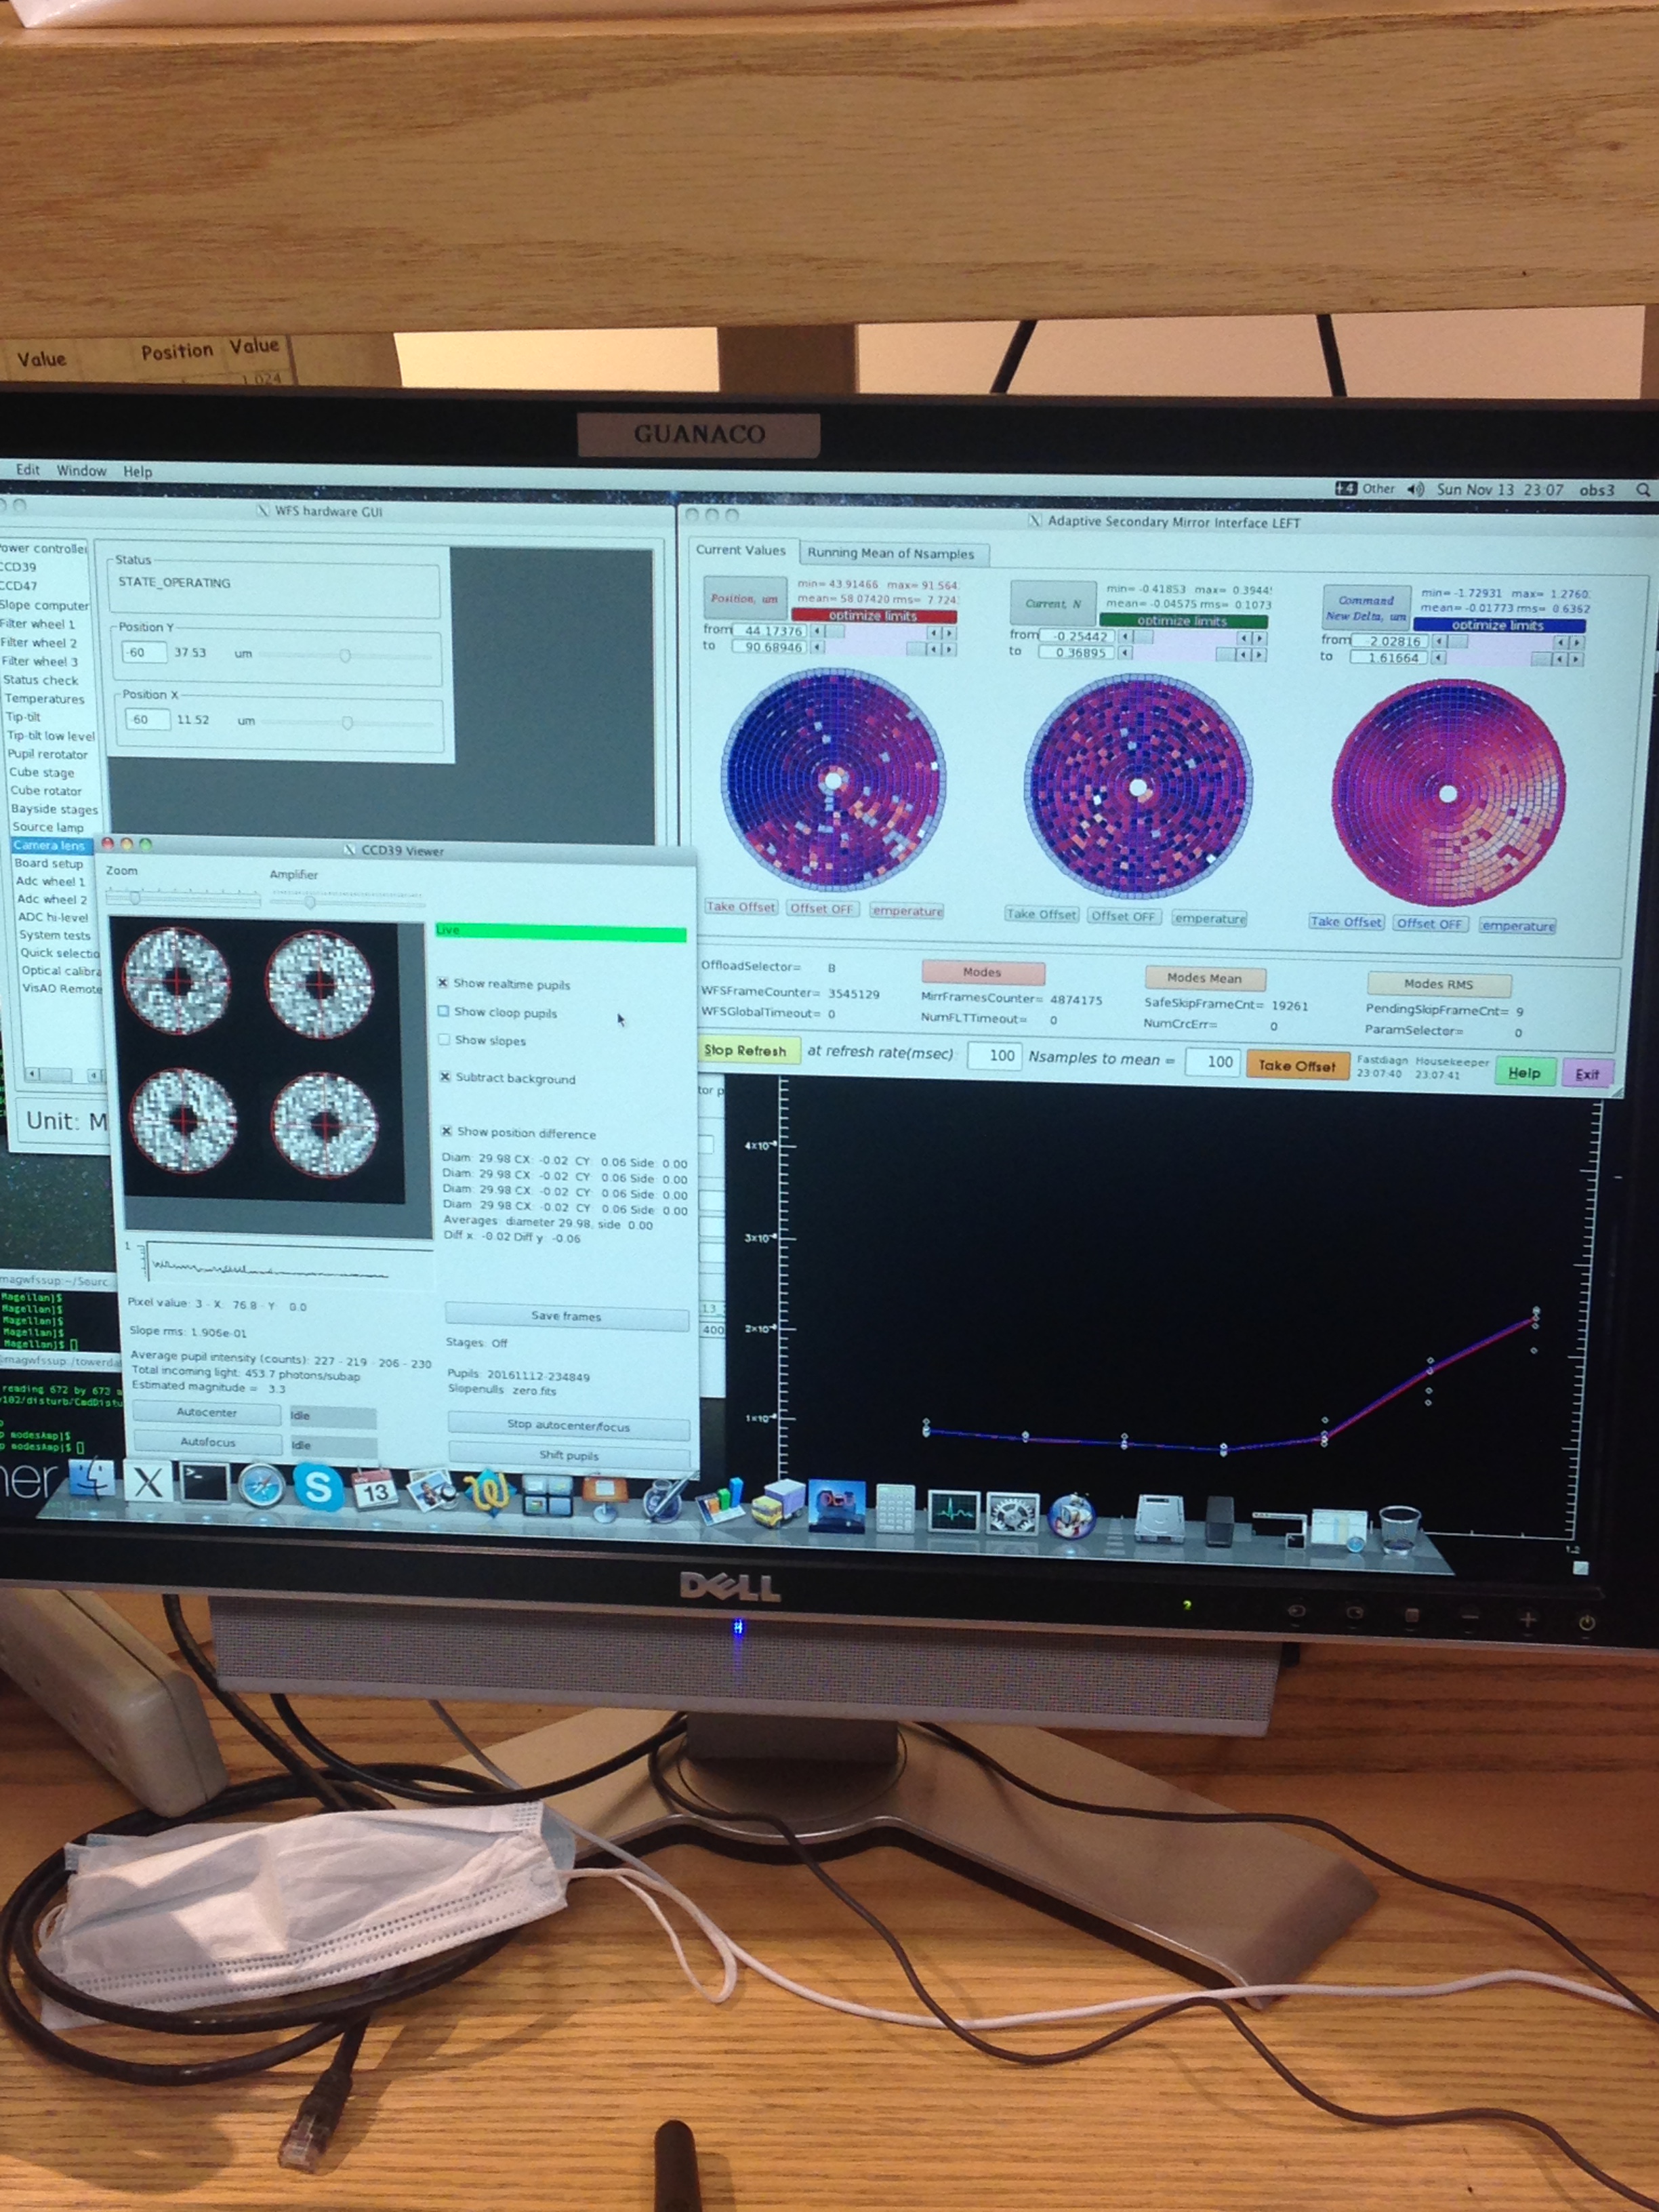Open Activity Monitor from the dock
The height and width of the screenshot is (2212, 1659).
(953, 1511)
